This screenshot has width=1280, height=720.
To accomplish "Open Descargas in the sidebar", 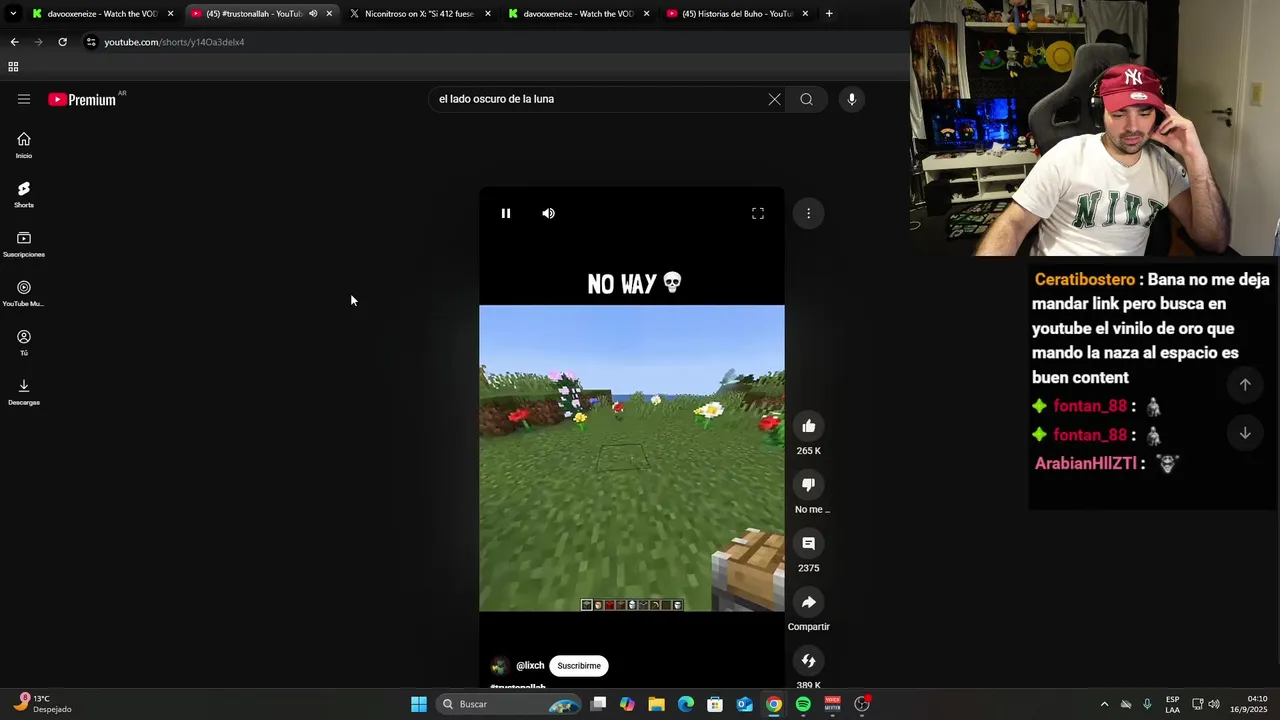I will point(24,392).
